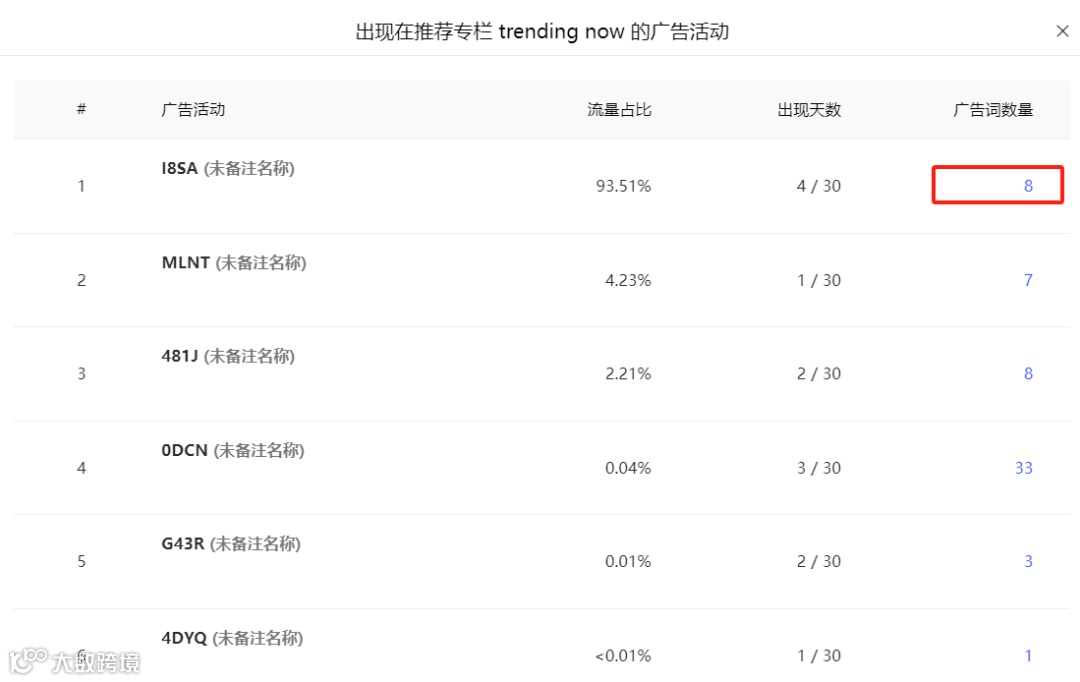This screenshot has width=1080, height=682.
Task: Click the 广告活动 column header
Action: point(193,110)
